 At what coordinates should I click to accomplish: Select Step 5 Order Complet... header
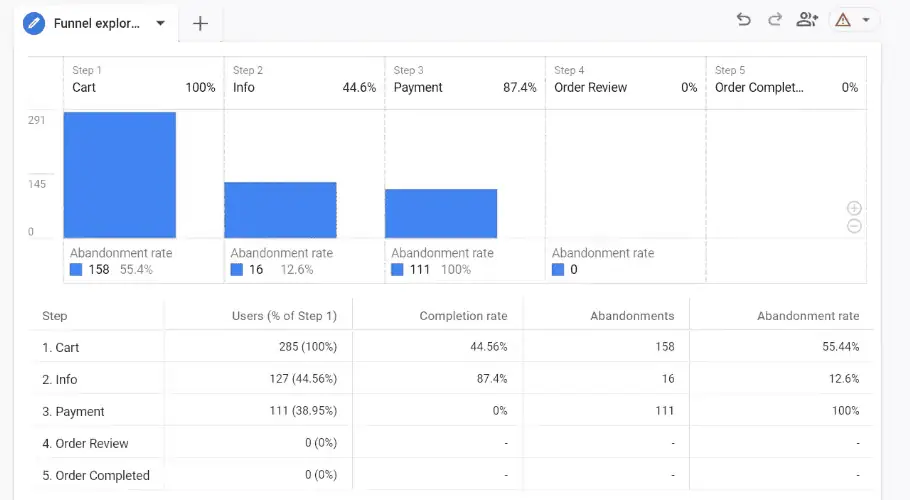pos(786,83)
